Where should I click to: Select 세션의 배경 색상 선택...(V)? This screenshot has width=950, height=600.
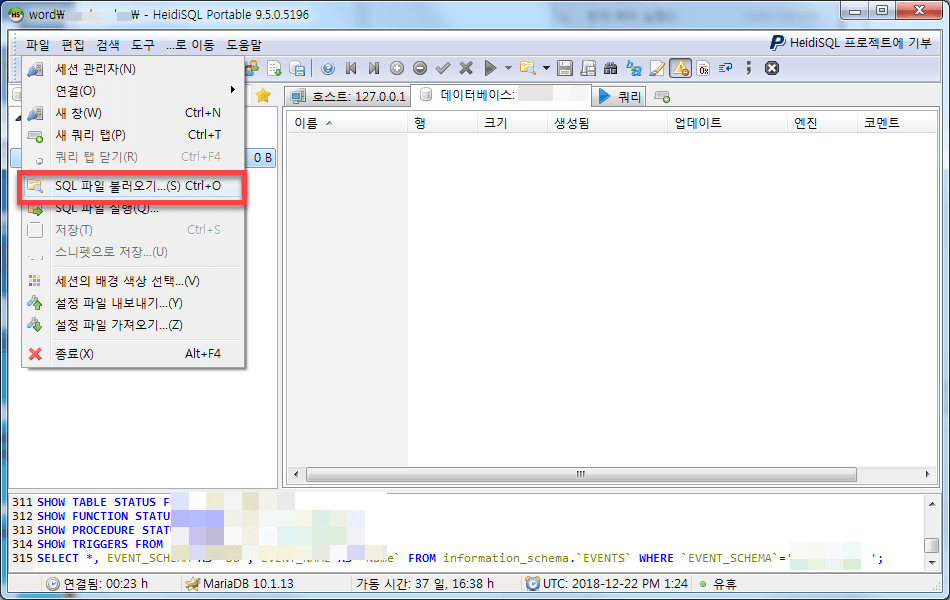(x=133, y=281)
